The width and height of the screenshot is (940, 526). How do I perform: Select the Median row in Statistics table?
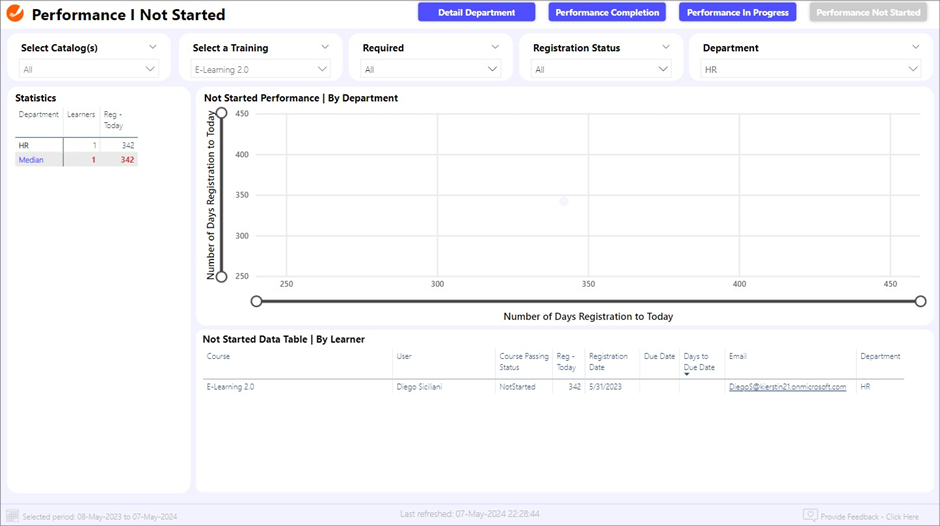point(31,160)
